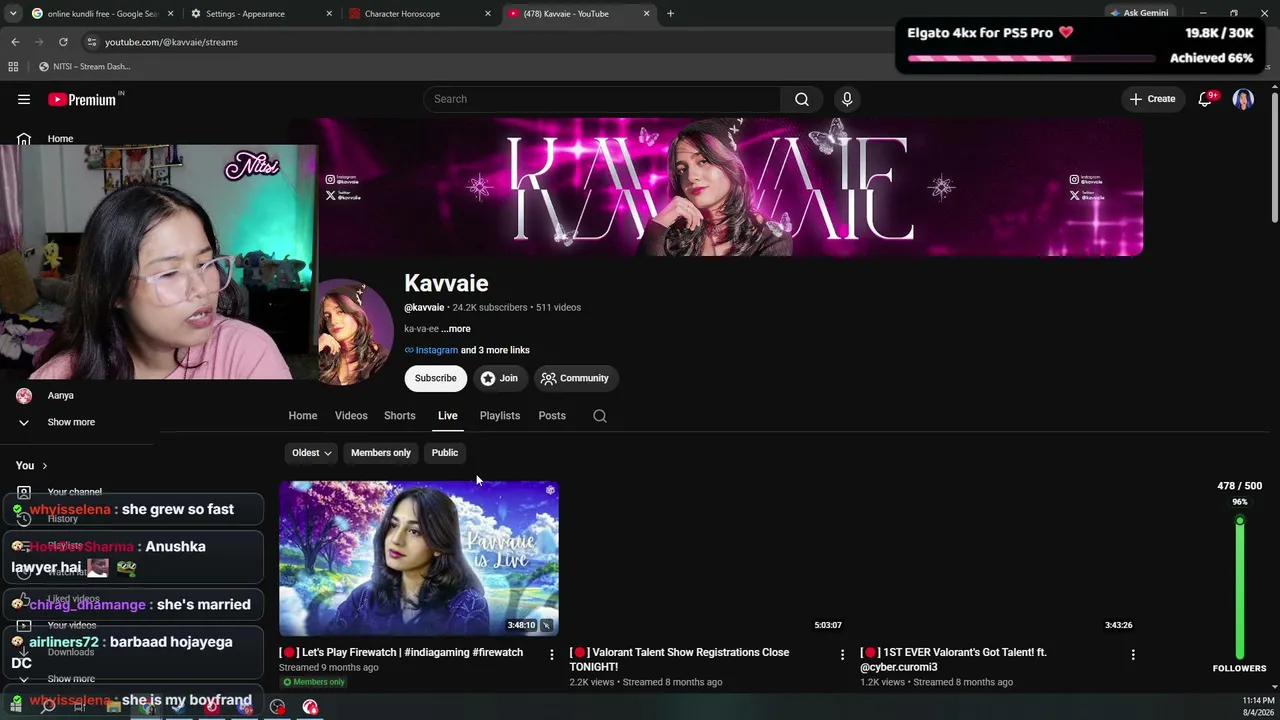Play the Let's Play Firewatch stream thumbnail
The width and height of the screenshot is (1280, 720).
[419, 559]
